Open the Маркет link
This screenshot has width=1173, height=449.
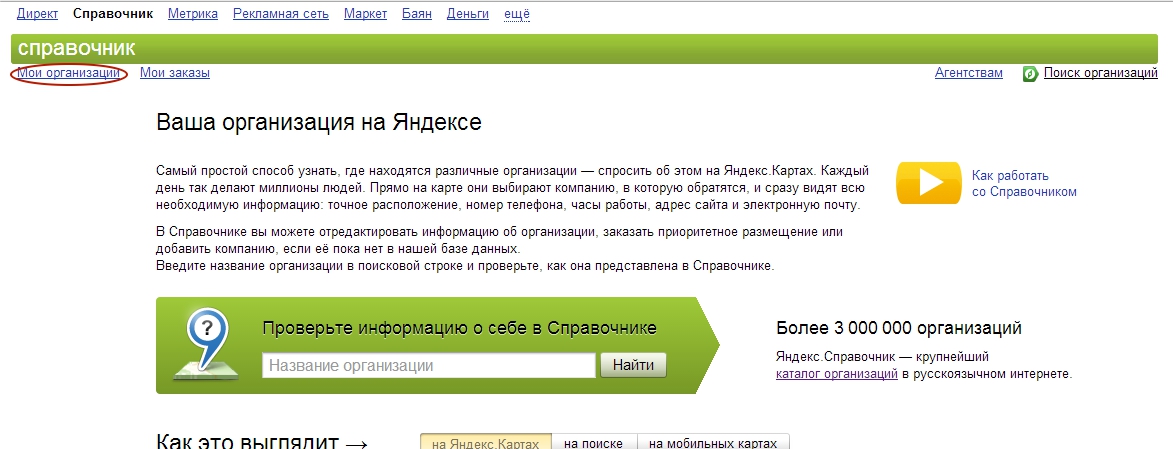click(x=365, y=13)
